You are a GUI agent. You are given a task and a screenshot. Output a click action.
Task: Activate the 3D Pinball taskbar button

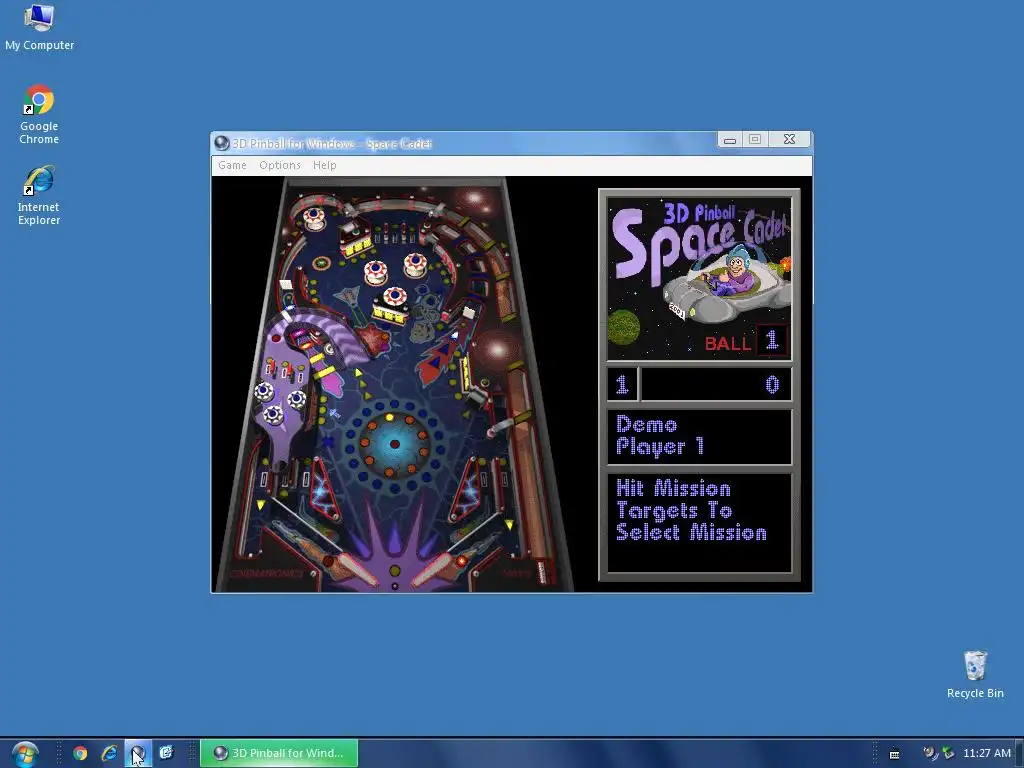(x=279, y=753)
